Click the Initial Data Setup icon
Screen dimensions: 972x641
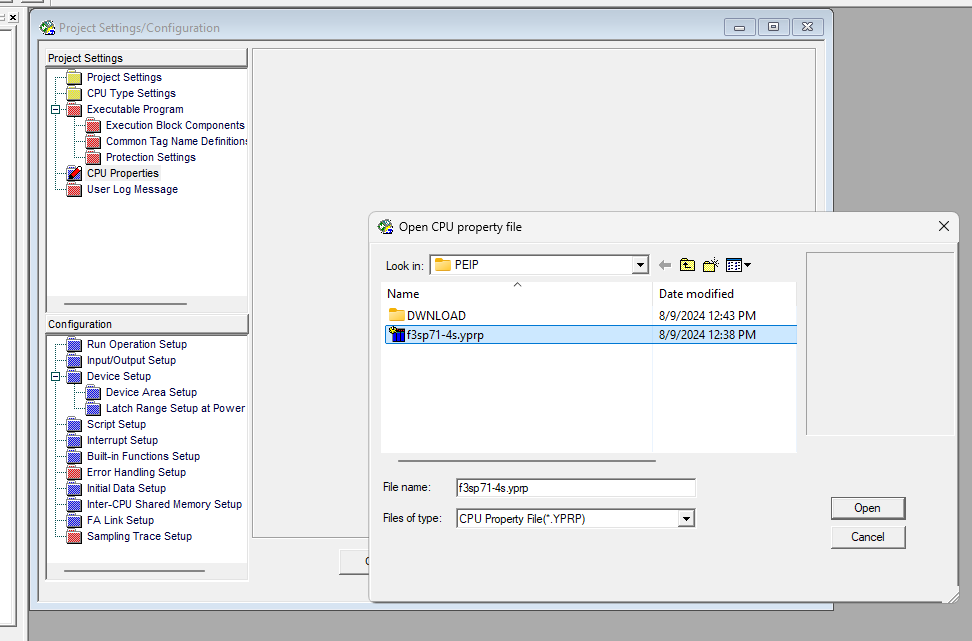[x=74, y=488]
